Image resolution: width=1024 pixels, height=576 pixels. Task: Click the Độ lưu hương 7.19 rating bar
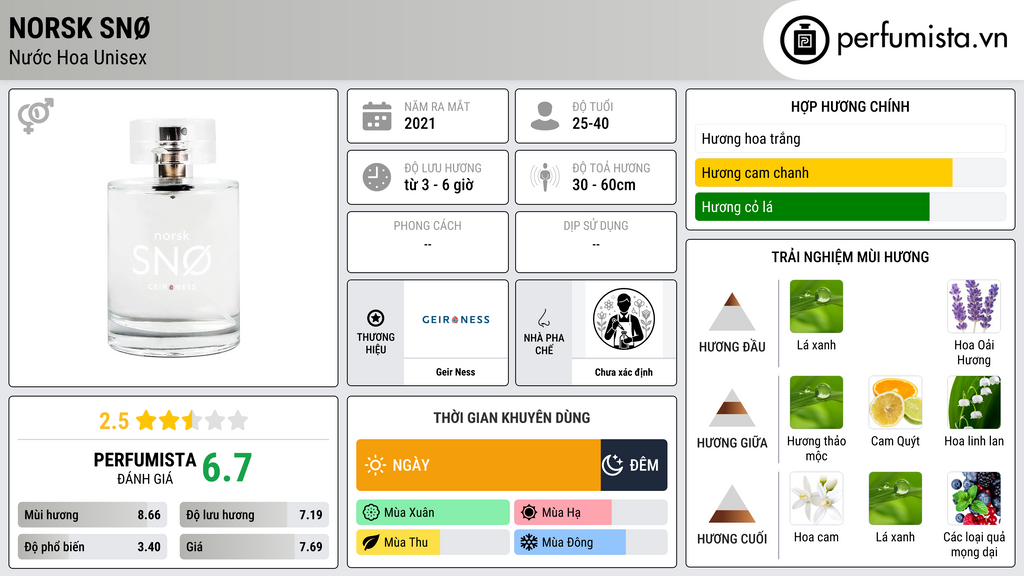coord(254,515)
